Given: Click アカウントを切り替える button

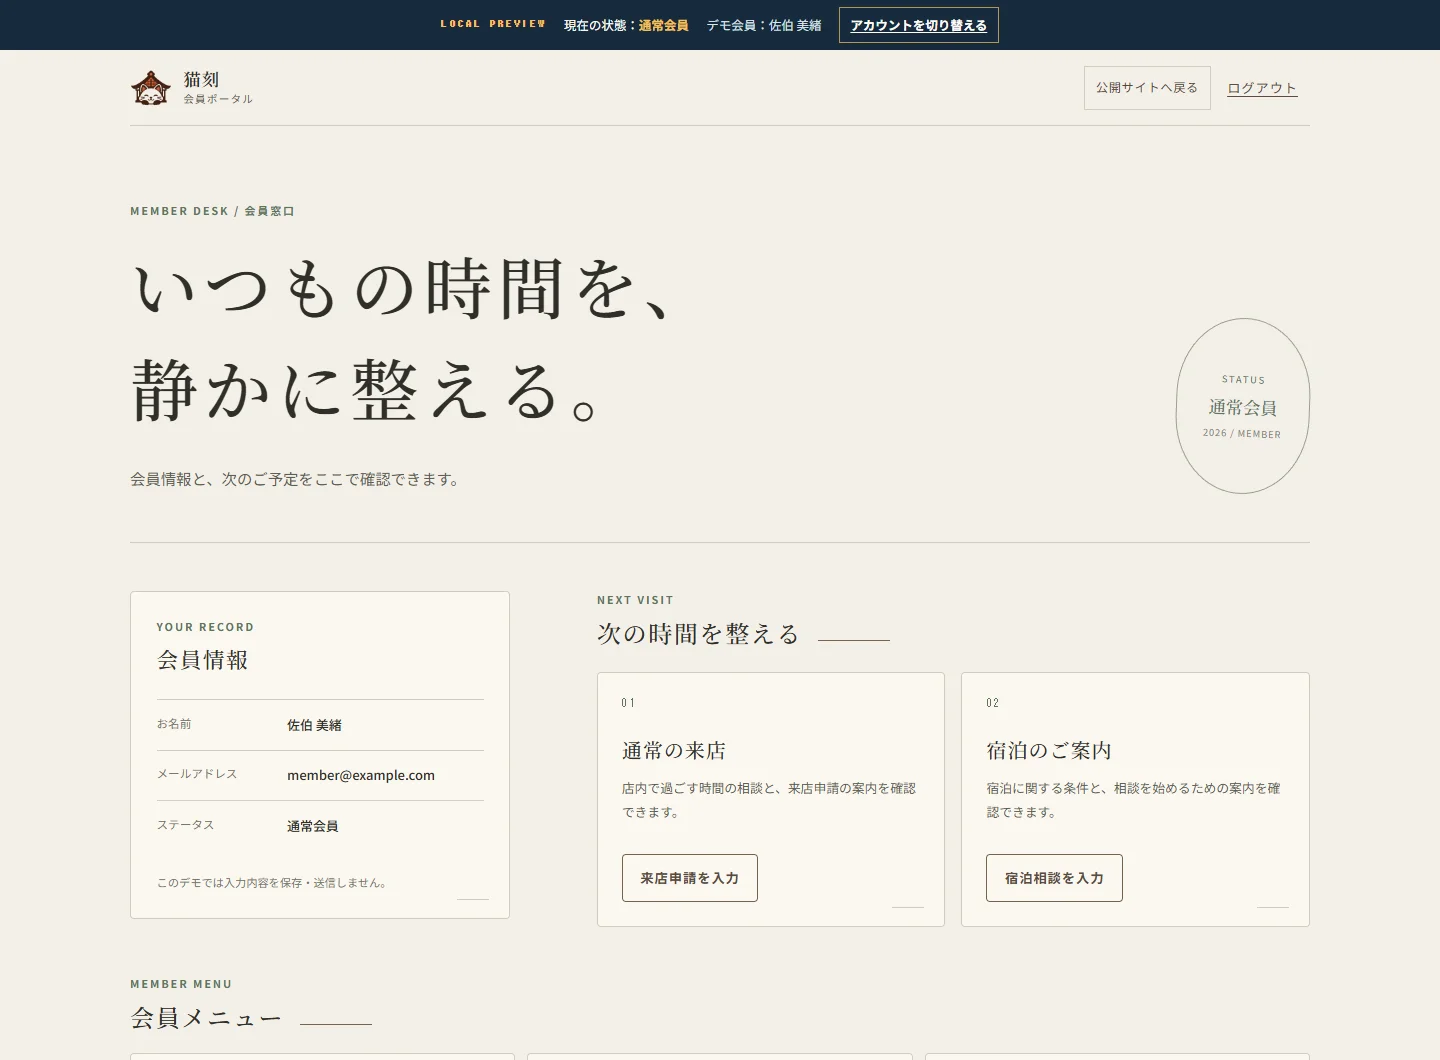Looking at the screenshot, I should (x=919, y=25).
